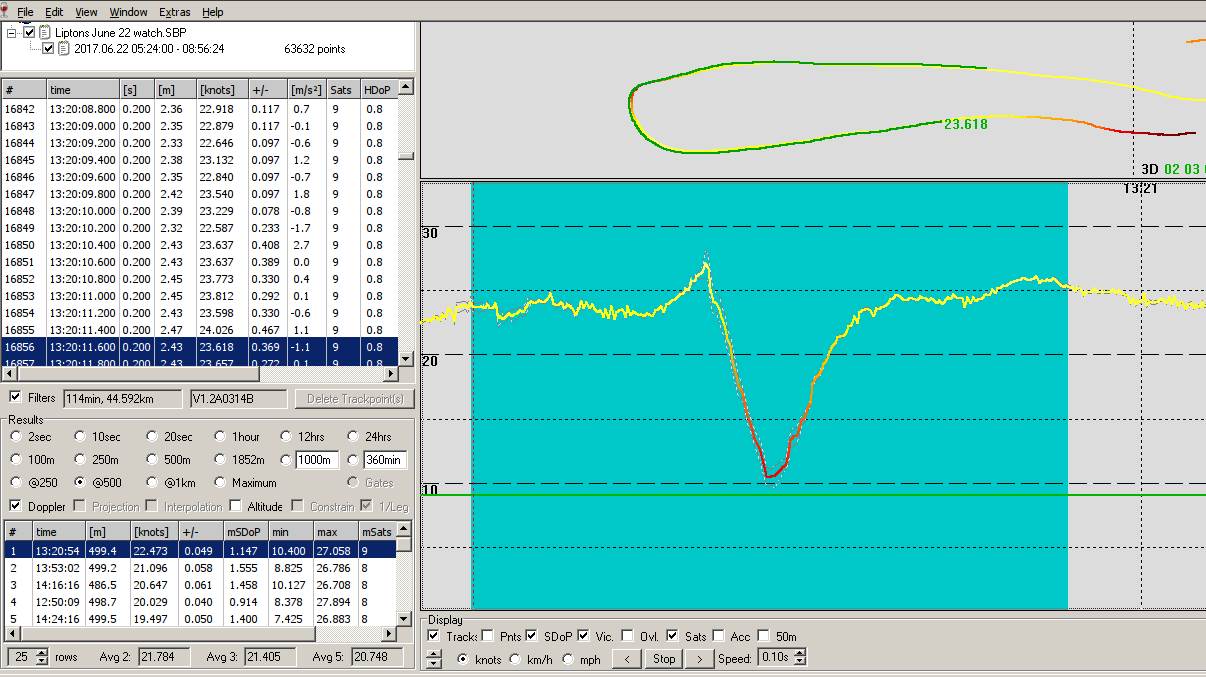
Task: Click the track icon beside 2017.06.22 entry
Action: (x=63, y=48)
